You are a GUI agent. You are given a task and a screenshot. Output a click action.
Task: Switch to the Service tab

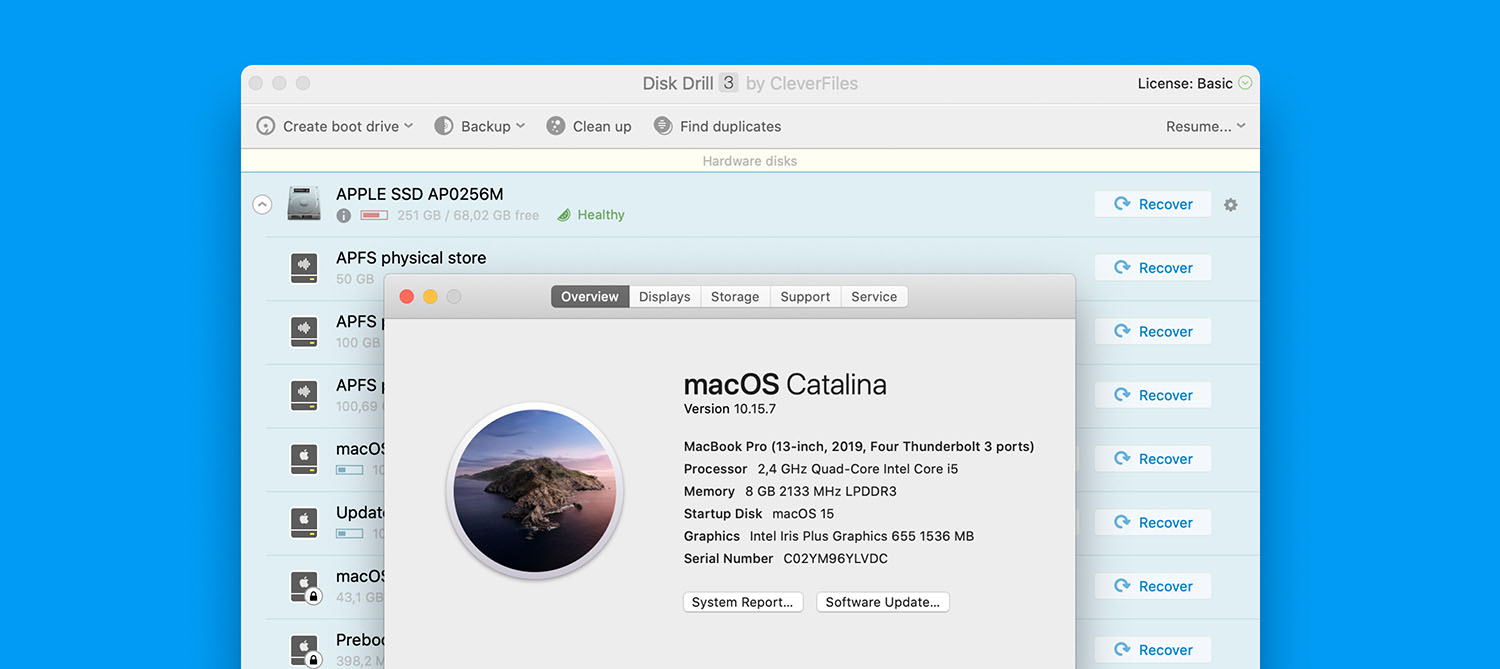pos(874,297)
